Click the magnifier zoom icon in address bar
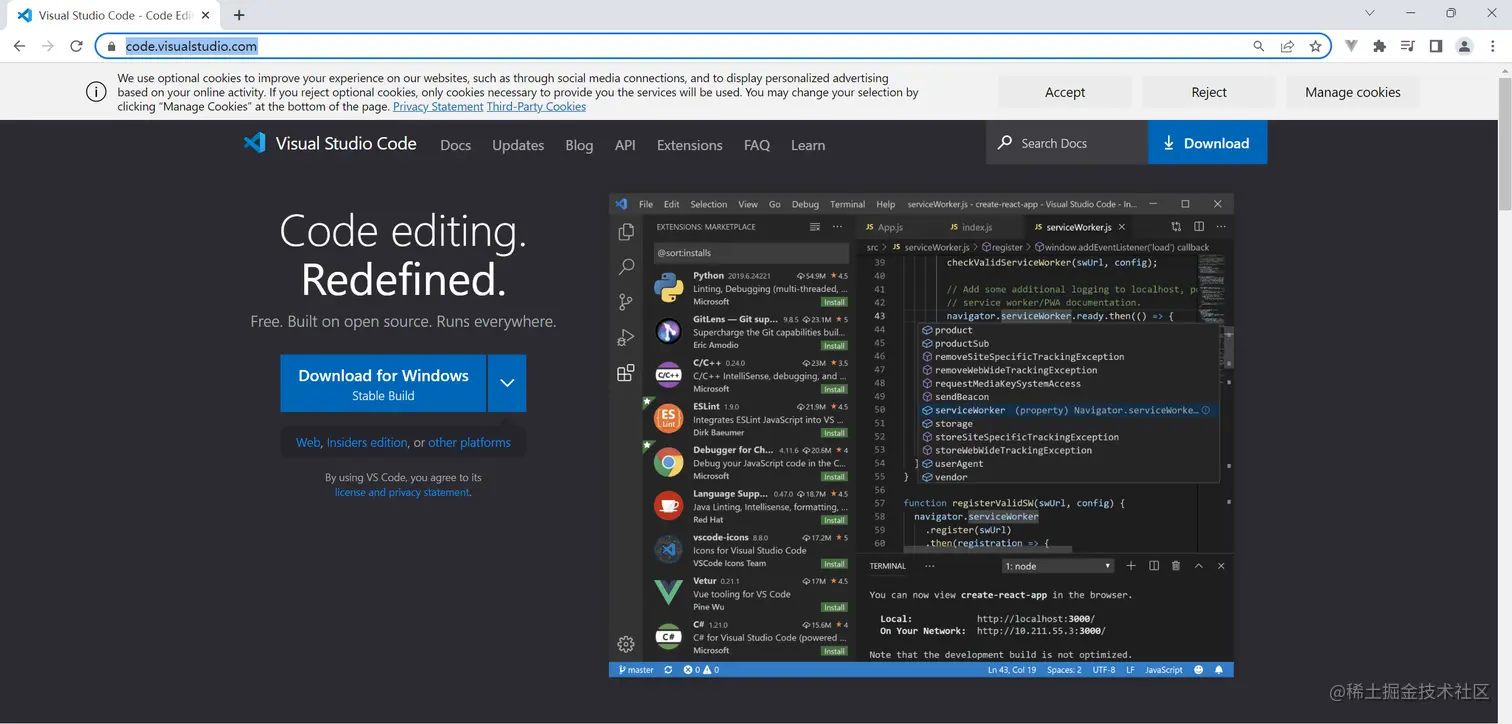 pos(1259,46)
